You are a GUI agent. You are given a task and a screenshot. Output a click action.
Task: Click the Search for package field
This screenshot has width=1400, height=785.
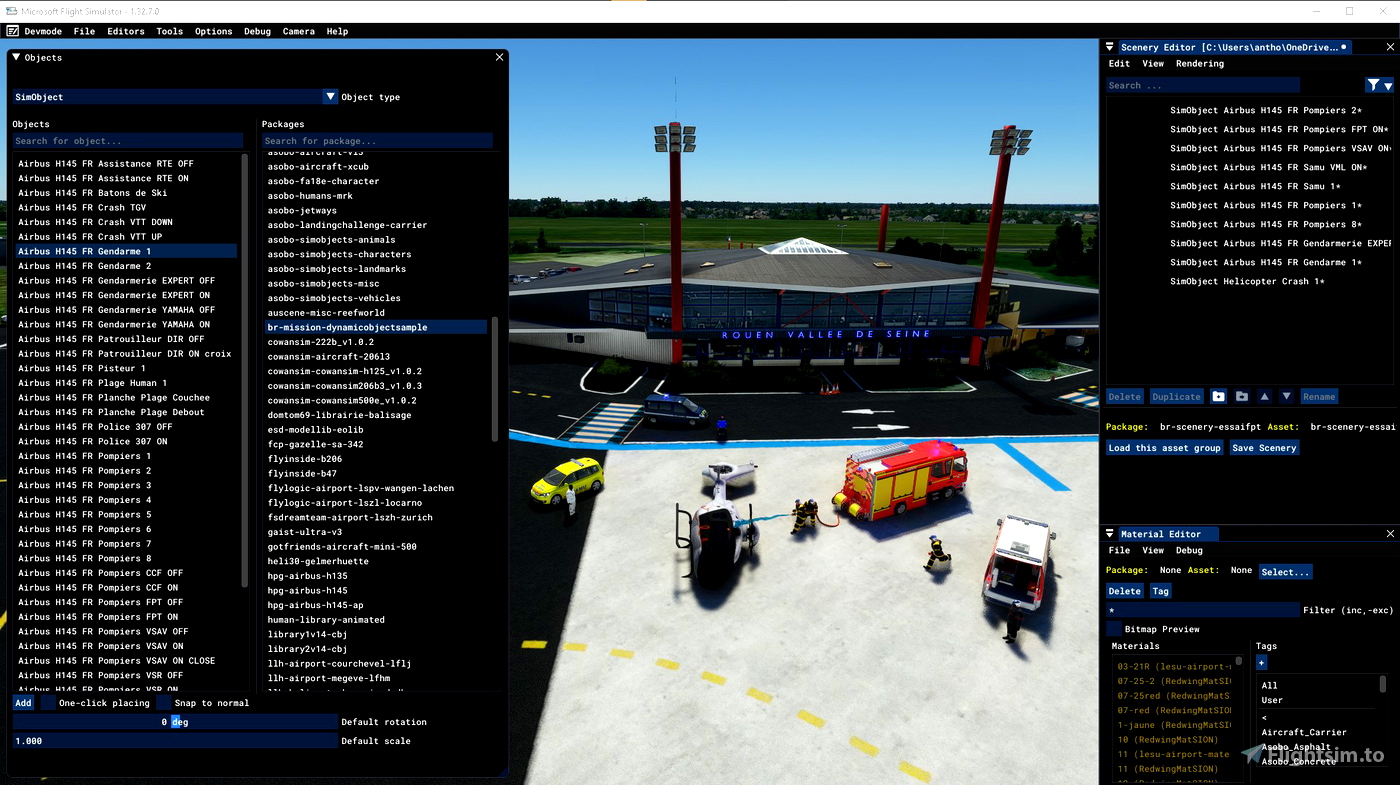(x=377, y=141)
